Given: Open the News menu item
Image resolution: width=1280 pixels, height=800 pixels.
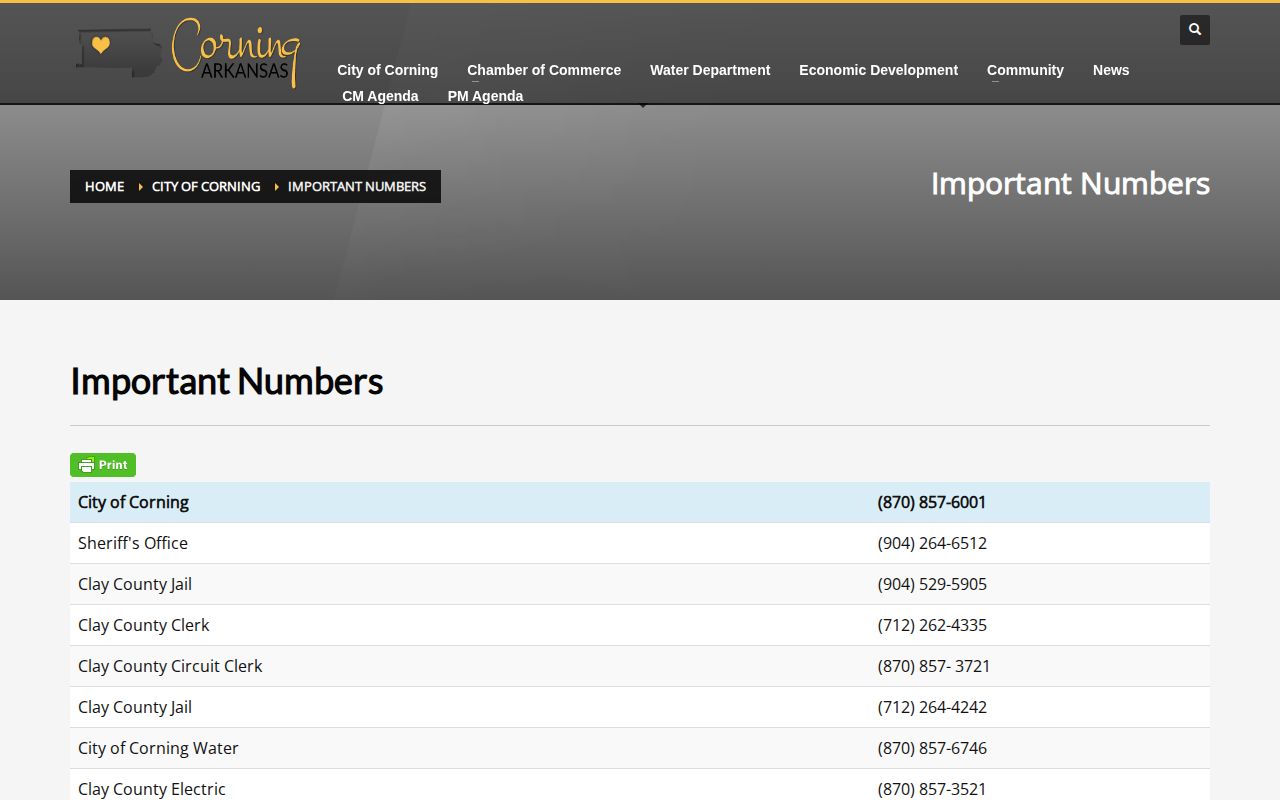Looking at the screenshot, I should click(x=1111, y=70).
